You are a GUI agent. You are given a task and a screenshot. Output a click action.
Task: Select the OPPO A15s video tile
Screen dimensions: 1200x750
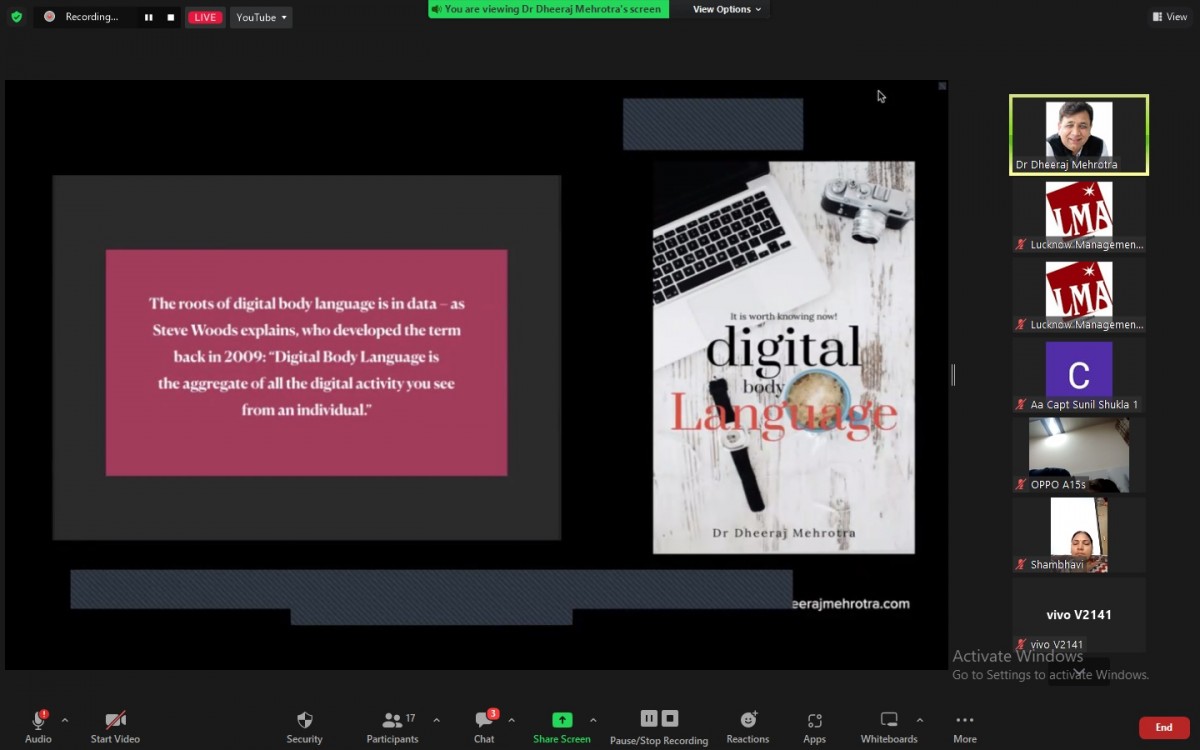click(1079, 455)
